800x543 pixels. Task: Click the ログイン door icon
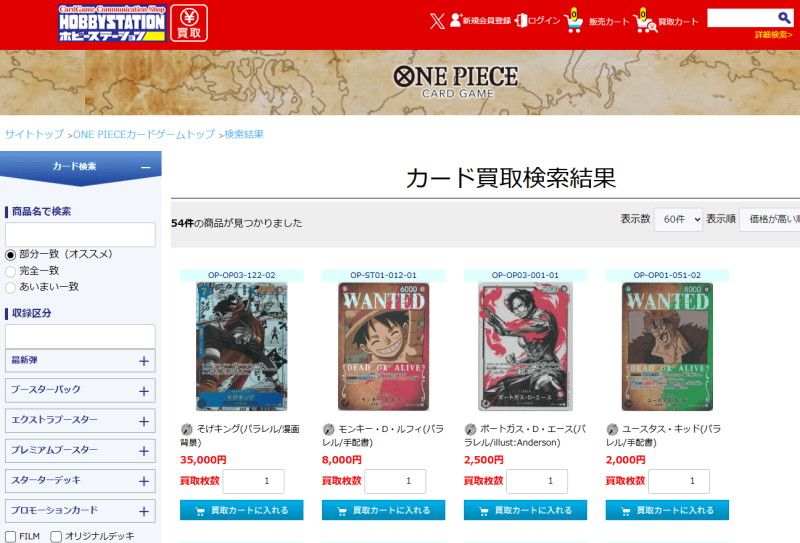521,20
